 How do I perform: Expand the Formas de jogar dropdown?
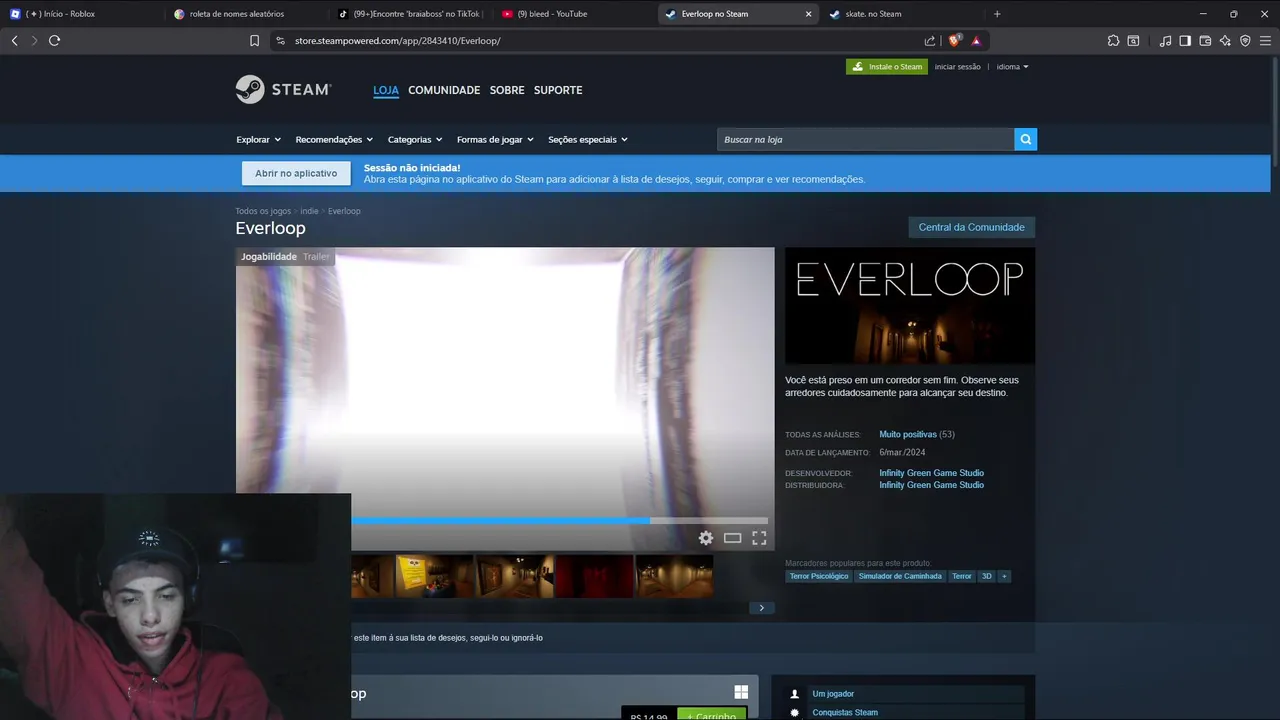(495, 140)
